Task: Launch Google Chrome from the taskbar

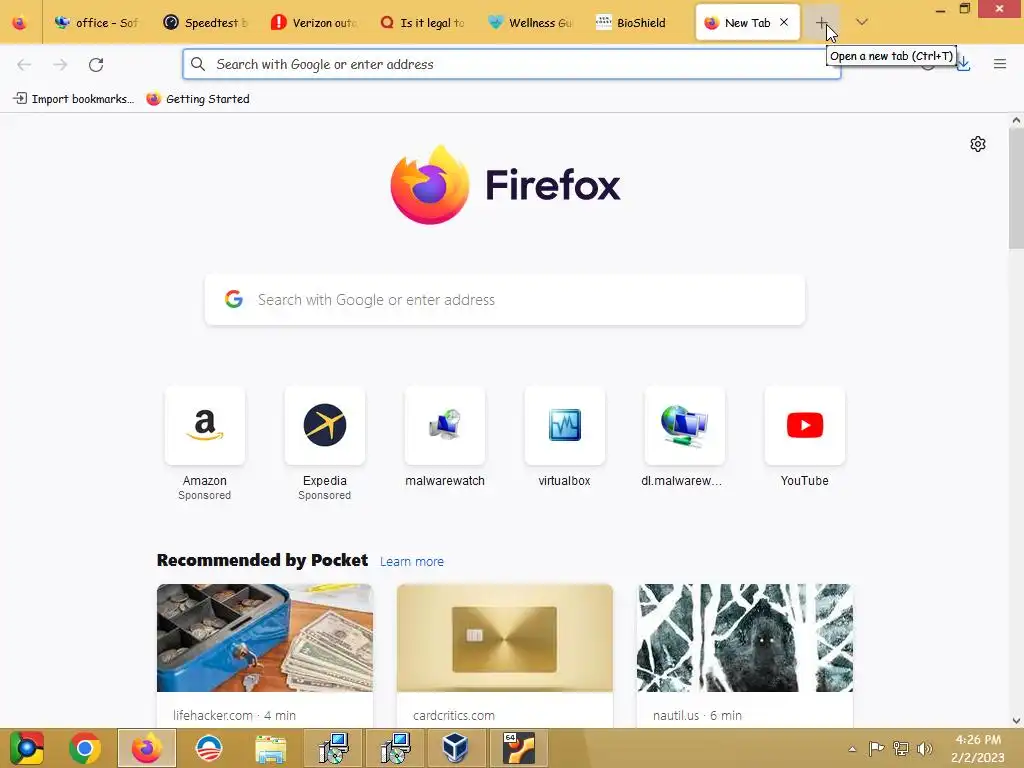Action: (x=85, y=748)
